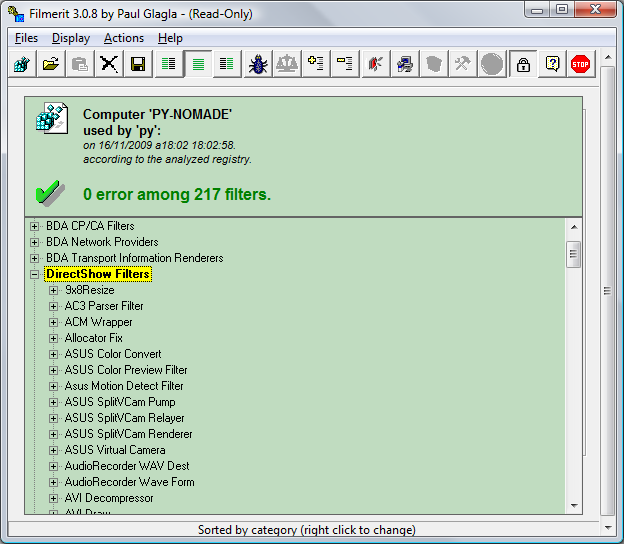Select the ASUS SplitVCam Renderer item
Screen dimensions: 624x544
[x=128, y=434]
